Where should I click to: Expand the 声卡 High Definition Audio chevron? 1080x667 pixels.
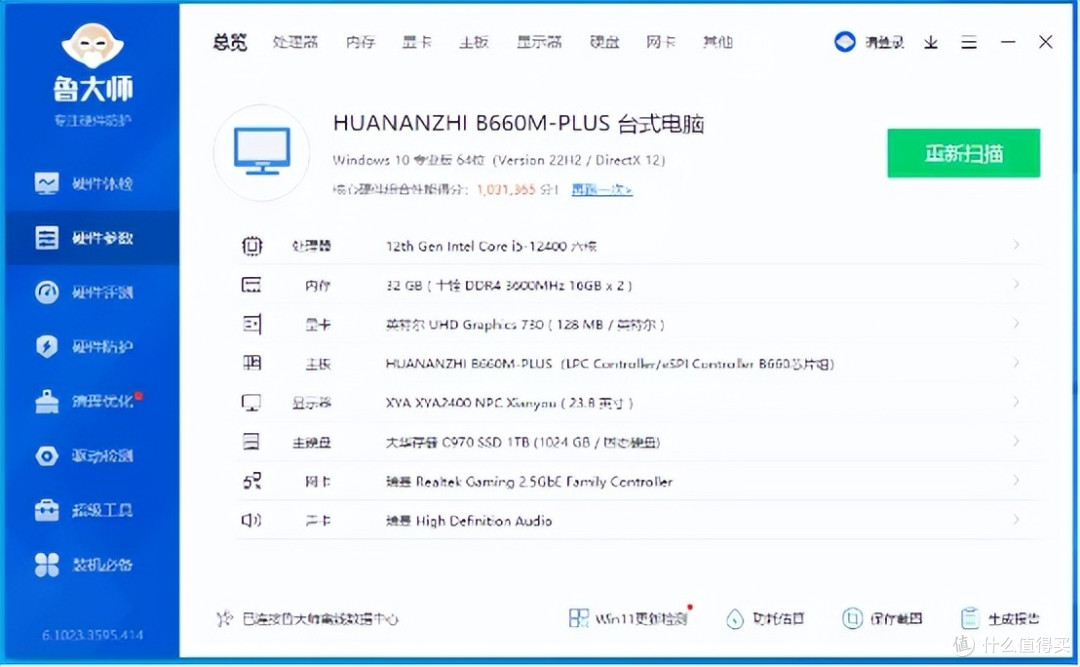(x=1016, y=520)
